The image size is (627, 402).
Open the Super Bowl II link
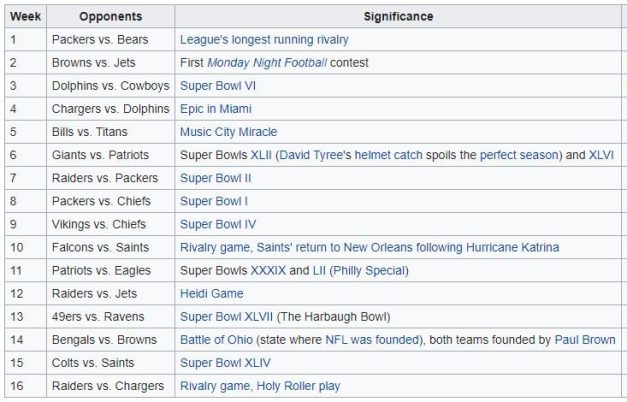pyautogui.click(x=215, y=178)
